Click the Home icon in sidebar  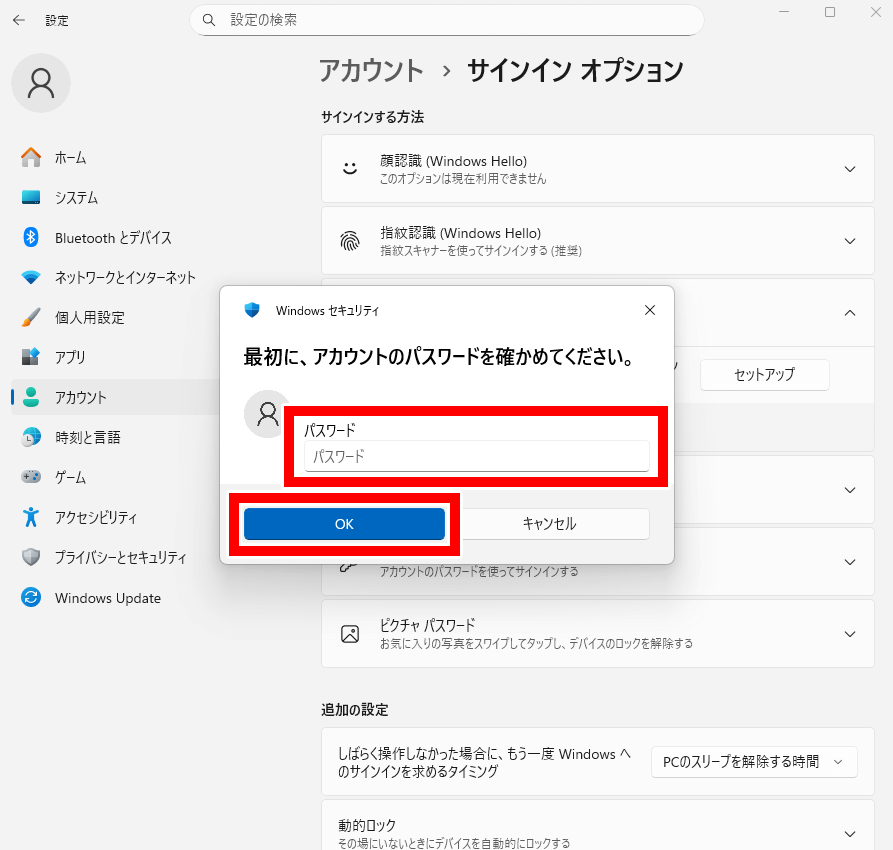click(x=31, y=158)
